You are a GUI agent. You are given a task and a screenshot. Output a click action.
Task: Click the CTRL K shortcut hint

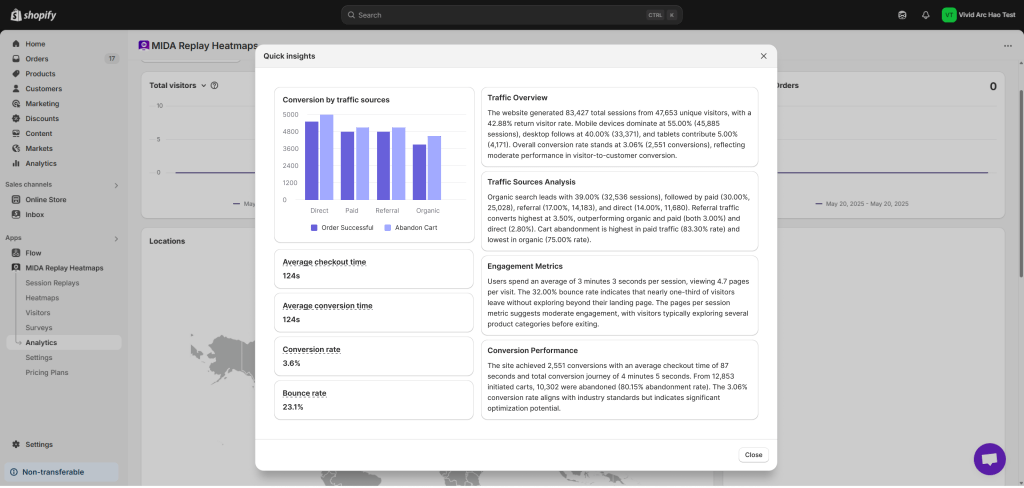[662, 15]
